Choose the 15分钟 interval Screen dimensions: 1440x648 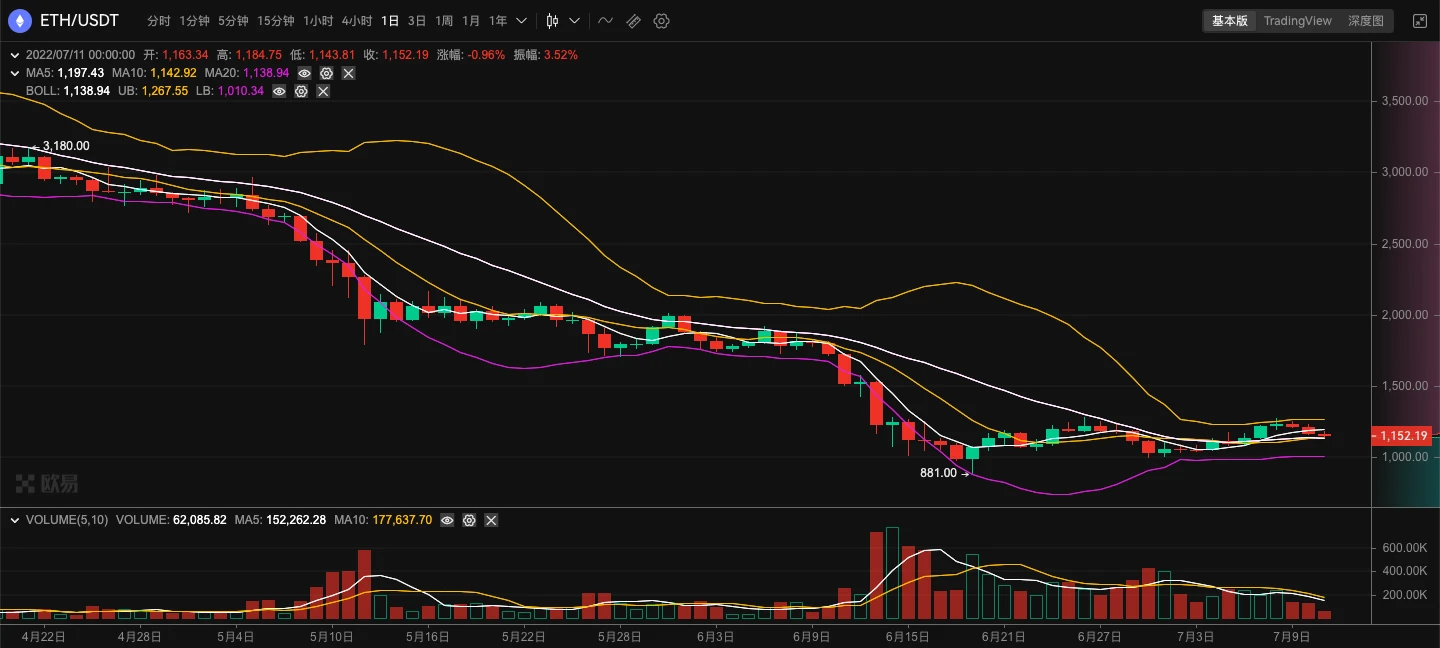point(276,21)
